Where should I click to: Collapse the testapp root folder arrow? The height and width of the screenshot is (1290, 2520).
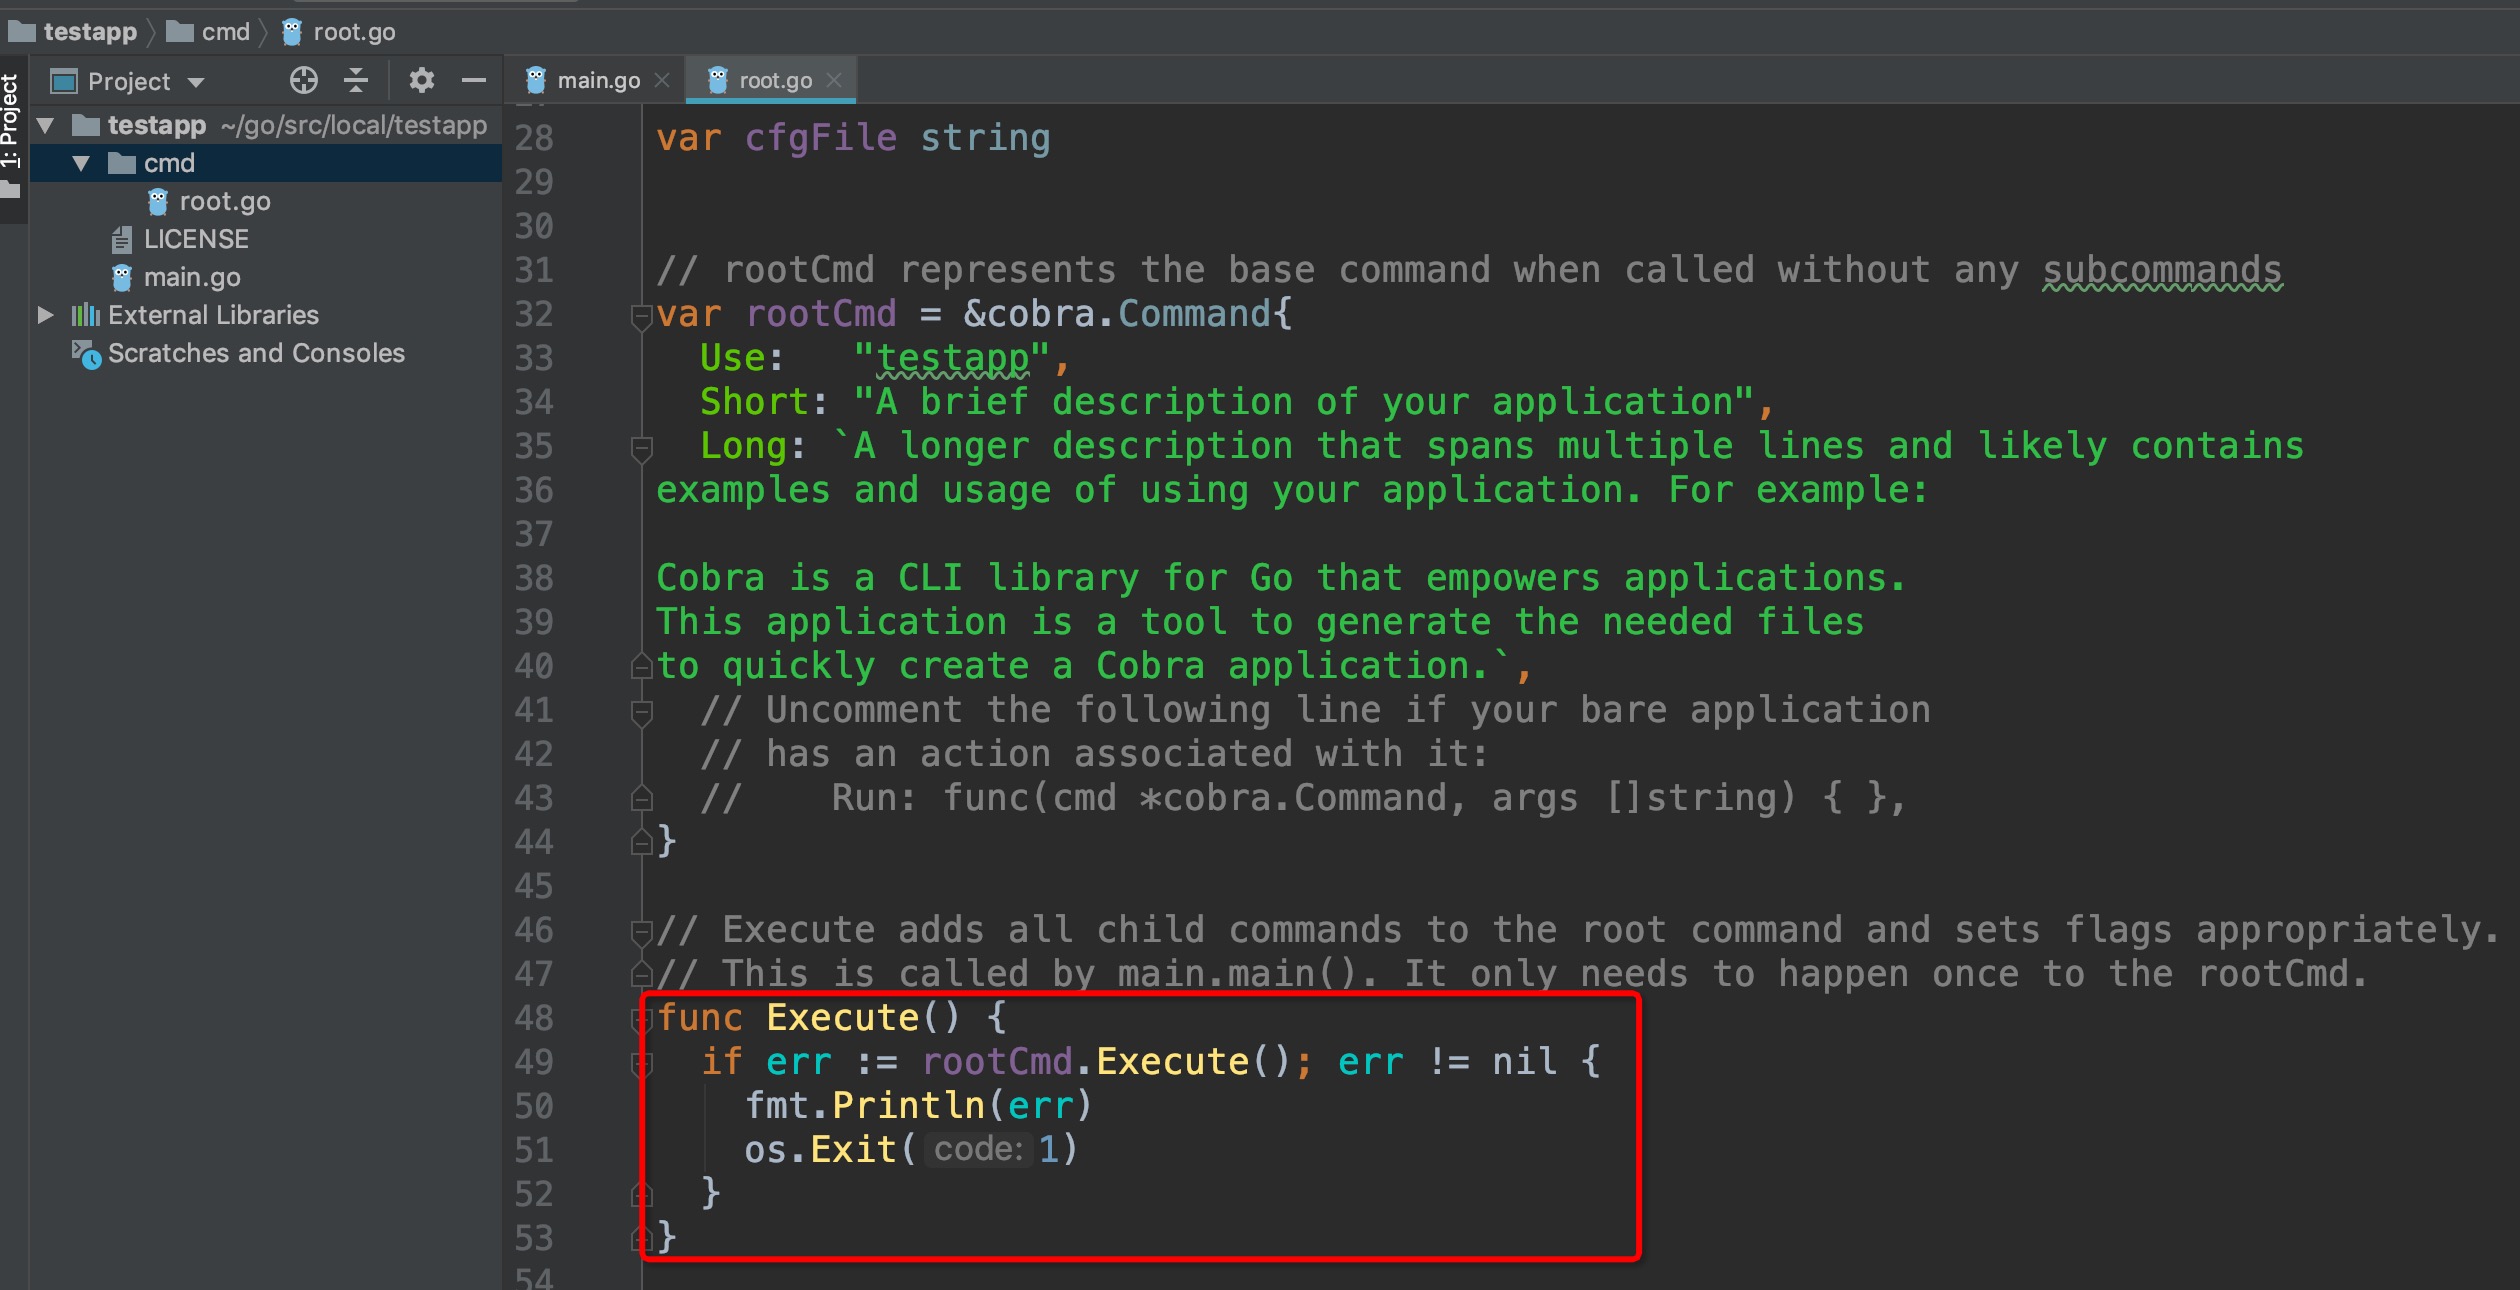[45, 125]
